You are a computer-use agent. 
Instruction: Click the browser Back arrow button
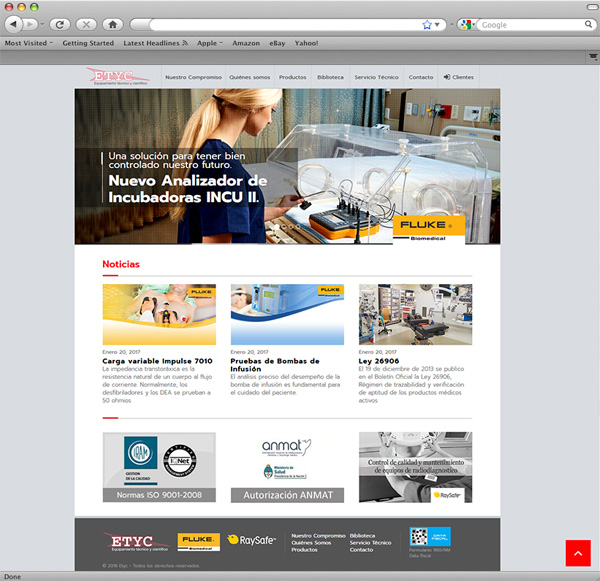point(14,24)
